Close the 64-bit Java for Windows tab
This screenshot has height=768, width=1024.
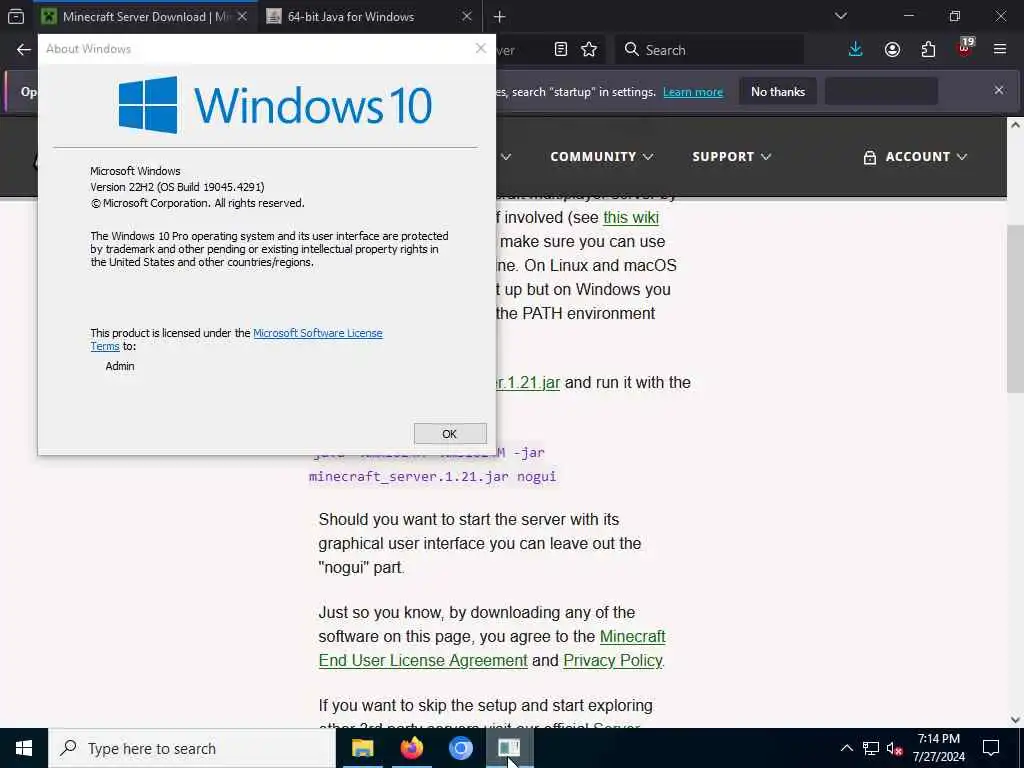pos(466,16)
